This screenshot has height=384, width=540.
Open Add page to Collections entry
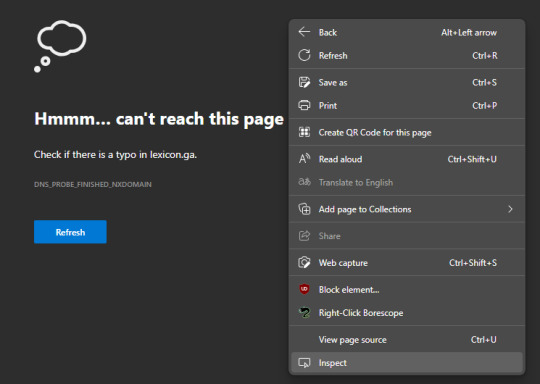[x=407, y=209]
